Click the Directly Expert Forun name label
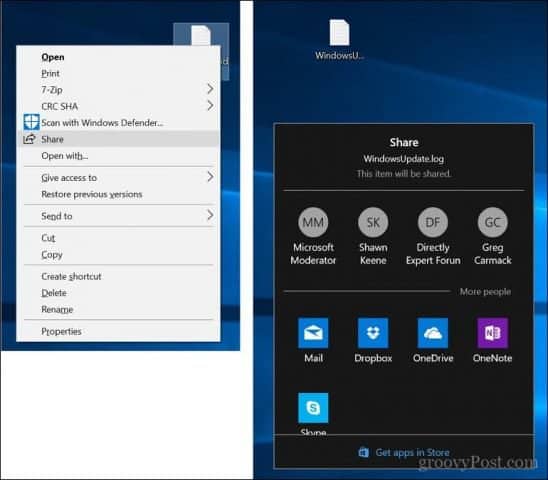 [x=433, y=254]
